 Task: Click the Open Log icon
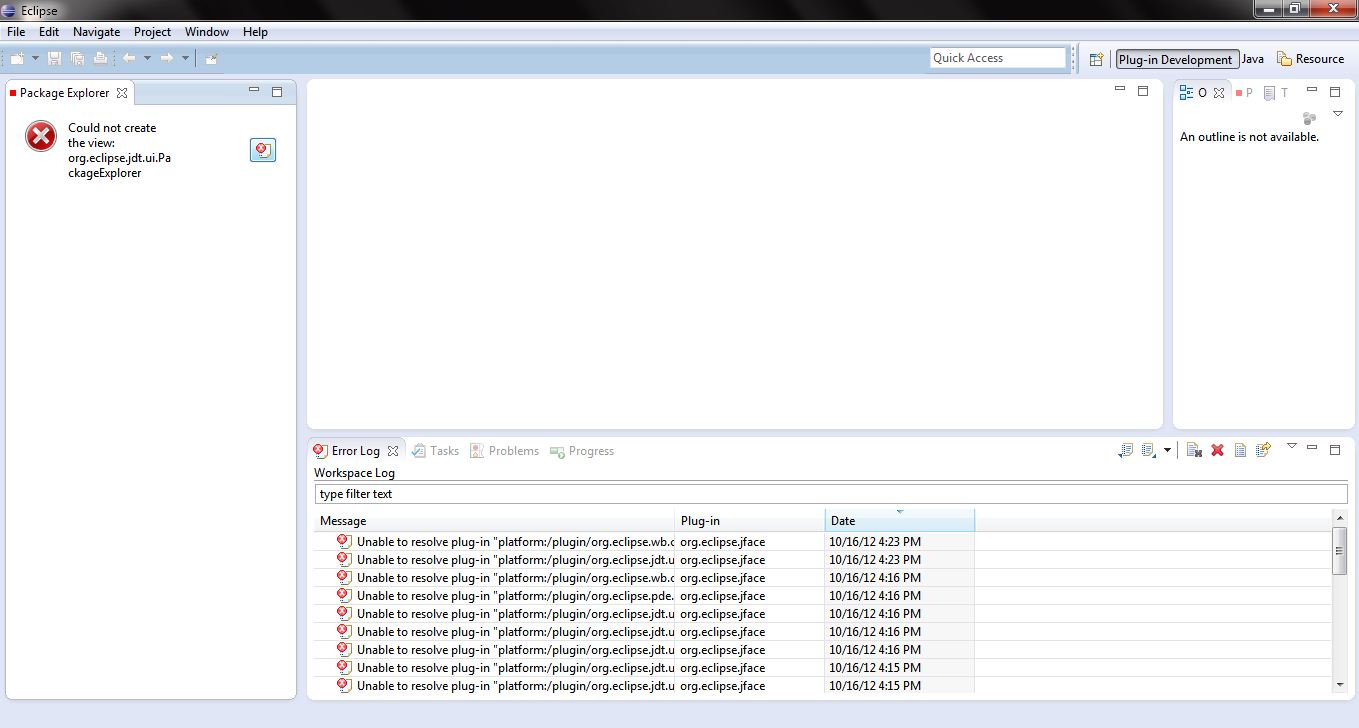[1240, 450]
